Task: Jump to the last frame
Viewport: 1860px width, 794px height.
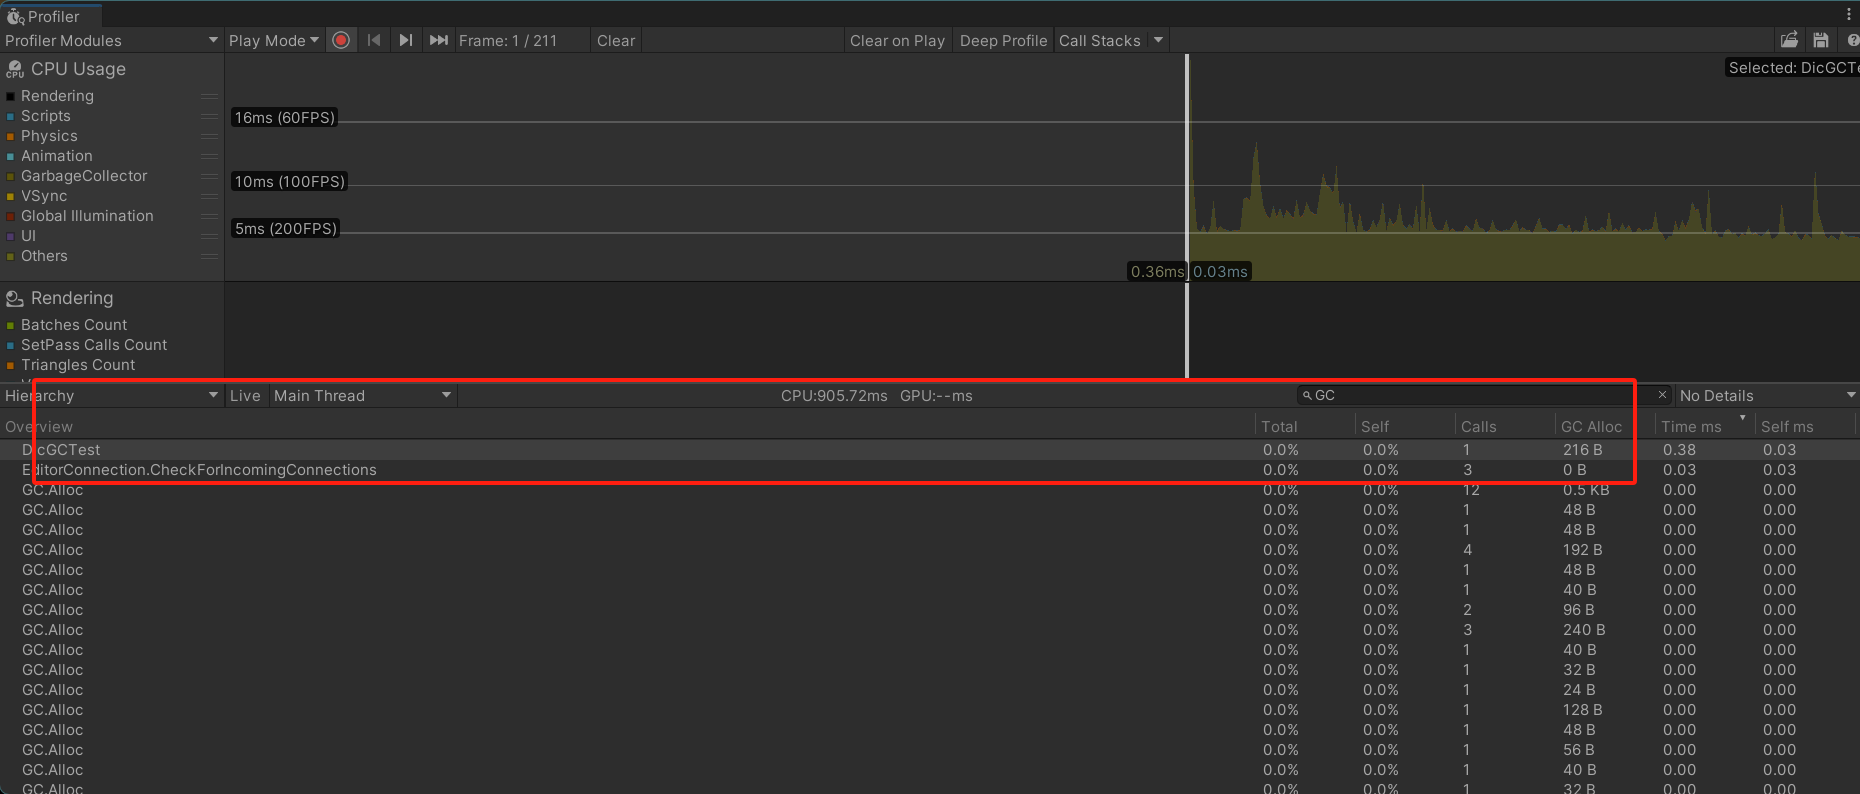Action: [438, 40]
